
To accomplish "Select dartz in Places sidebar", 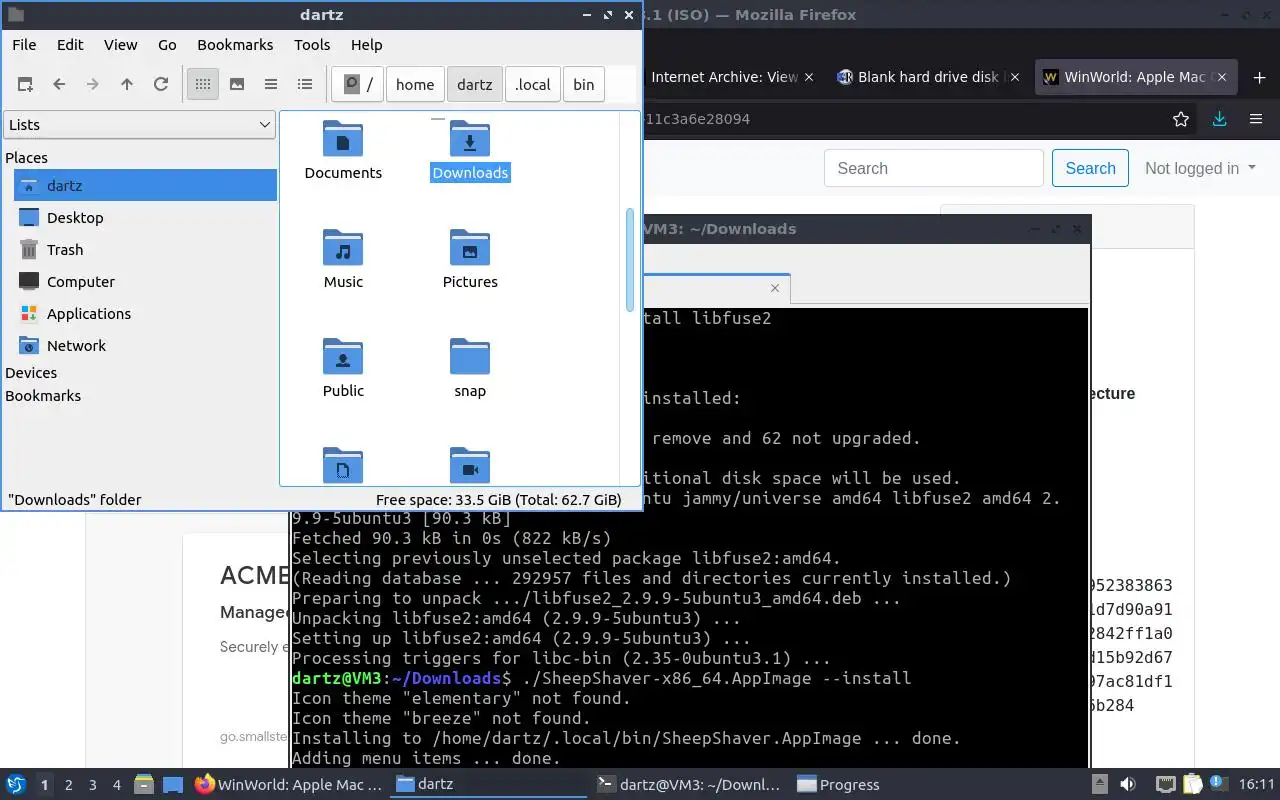I will [x=146, y=186].
